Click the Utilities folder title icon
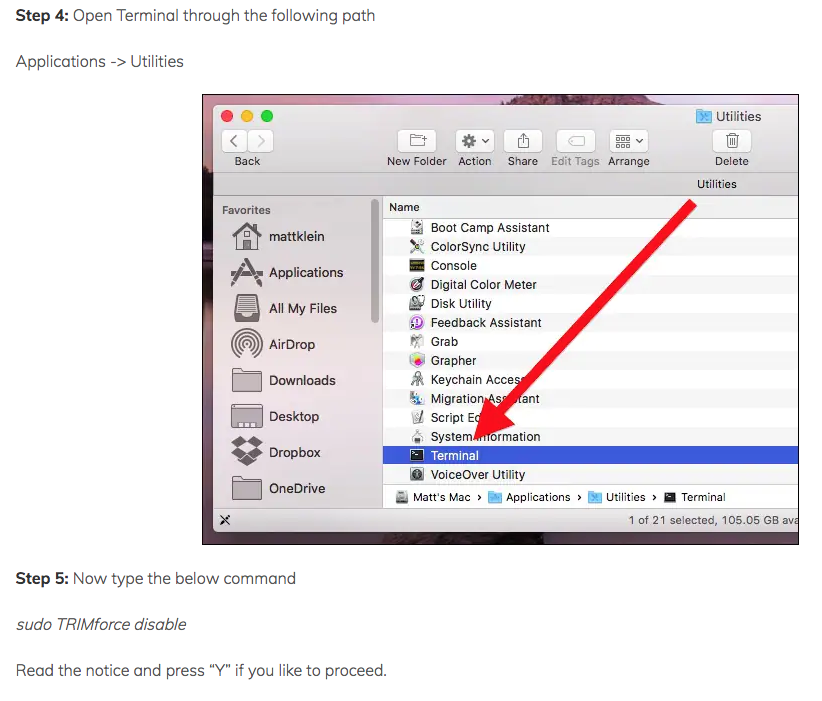 point(704,116)
